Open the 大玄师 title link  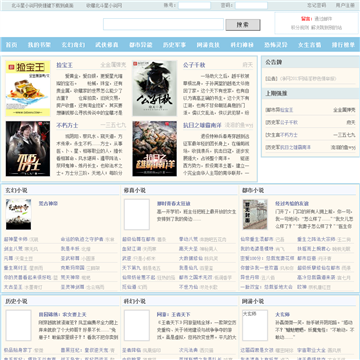[x=282, y=314]
